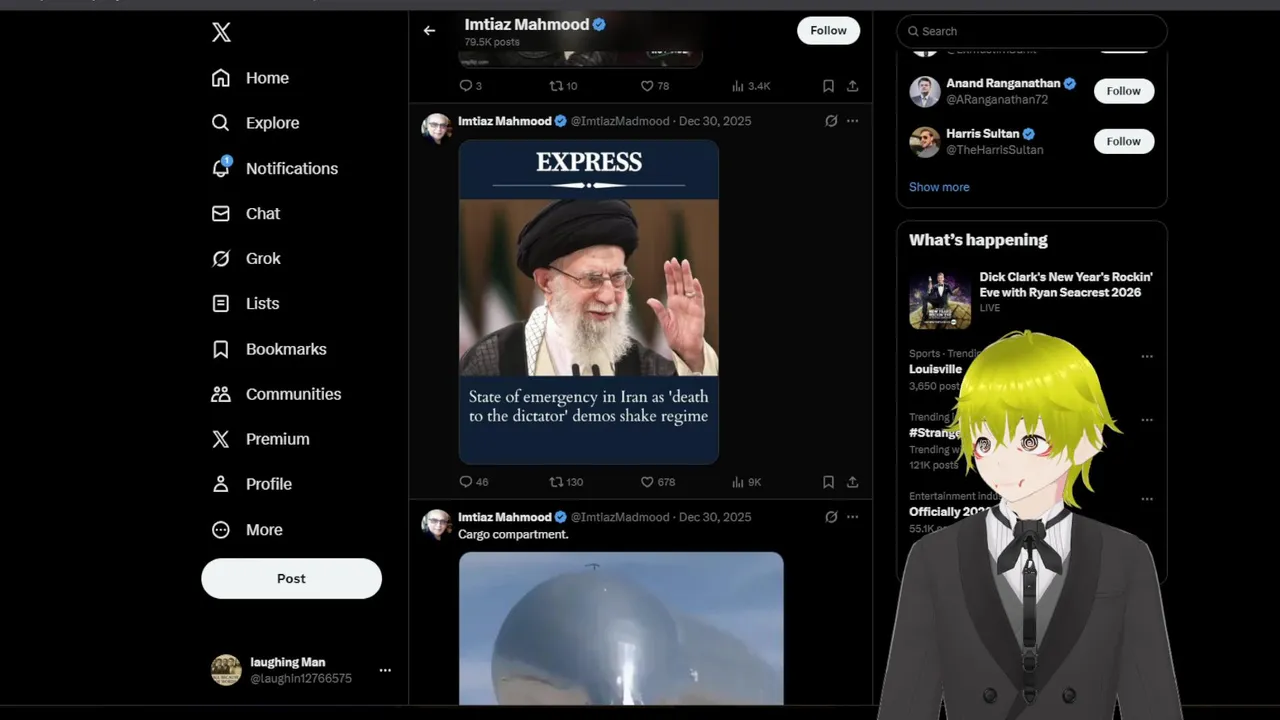1280x720 pixels.
Task: Click the back arrow
Action: [x=429, y=31]
